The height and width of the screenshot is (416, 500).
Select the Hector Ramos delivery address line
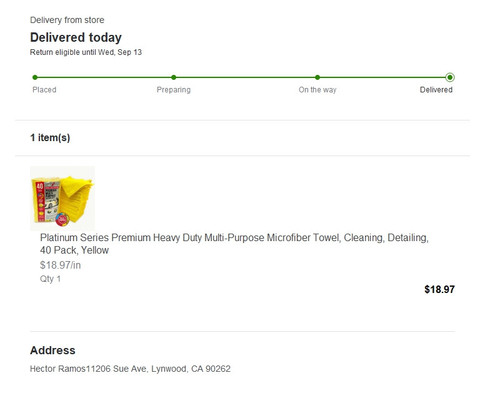130,369
